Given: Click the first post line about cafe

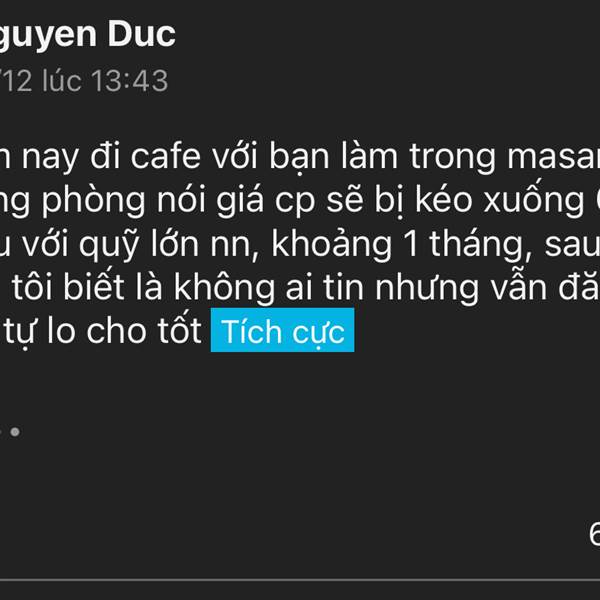Looking at the screenshot, I should [x=300, y=156].
